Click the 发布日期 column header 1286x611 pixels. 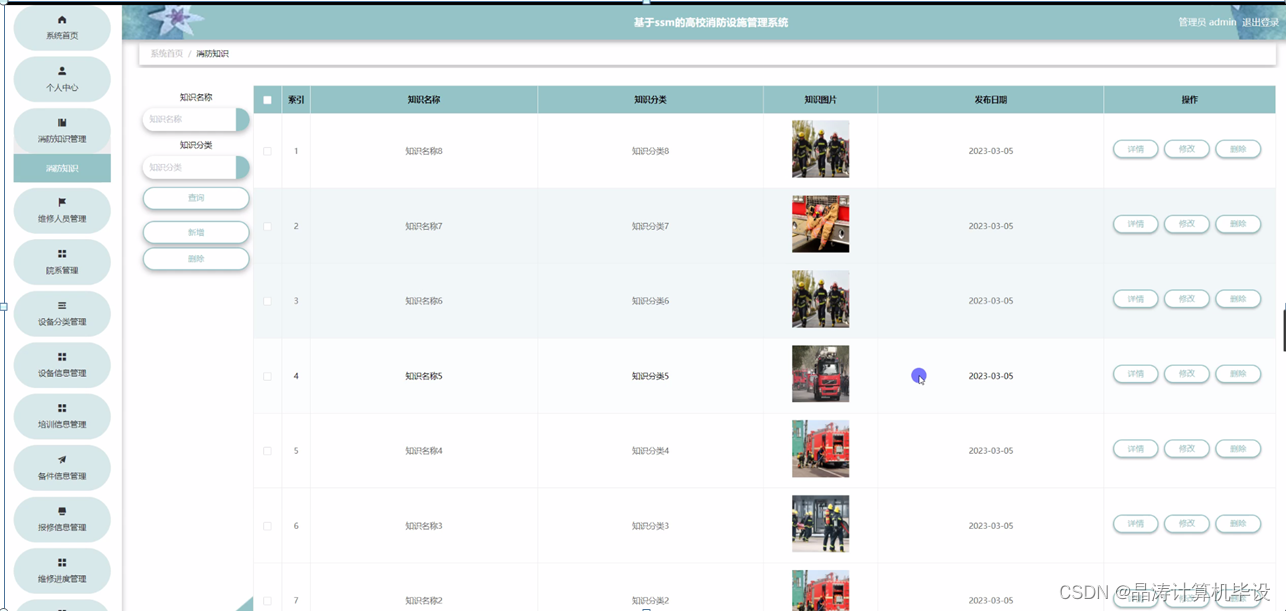coord(991,100)
